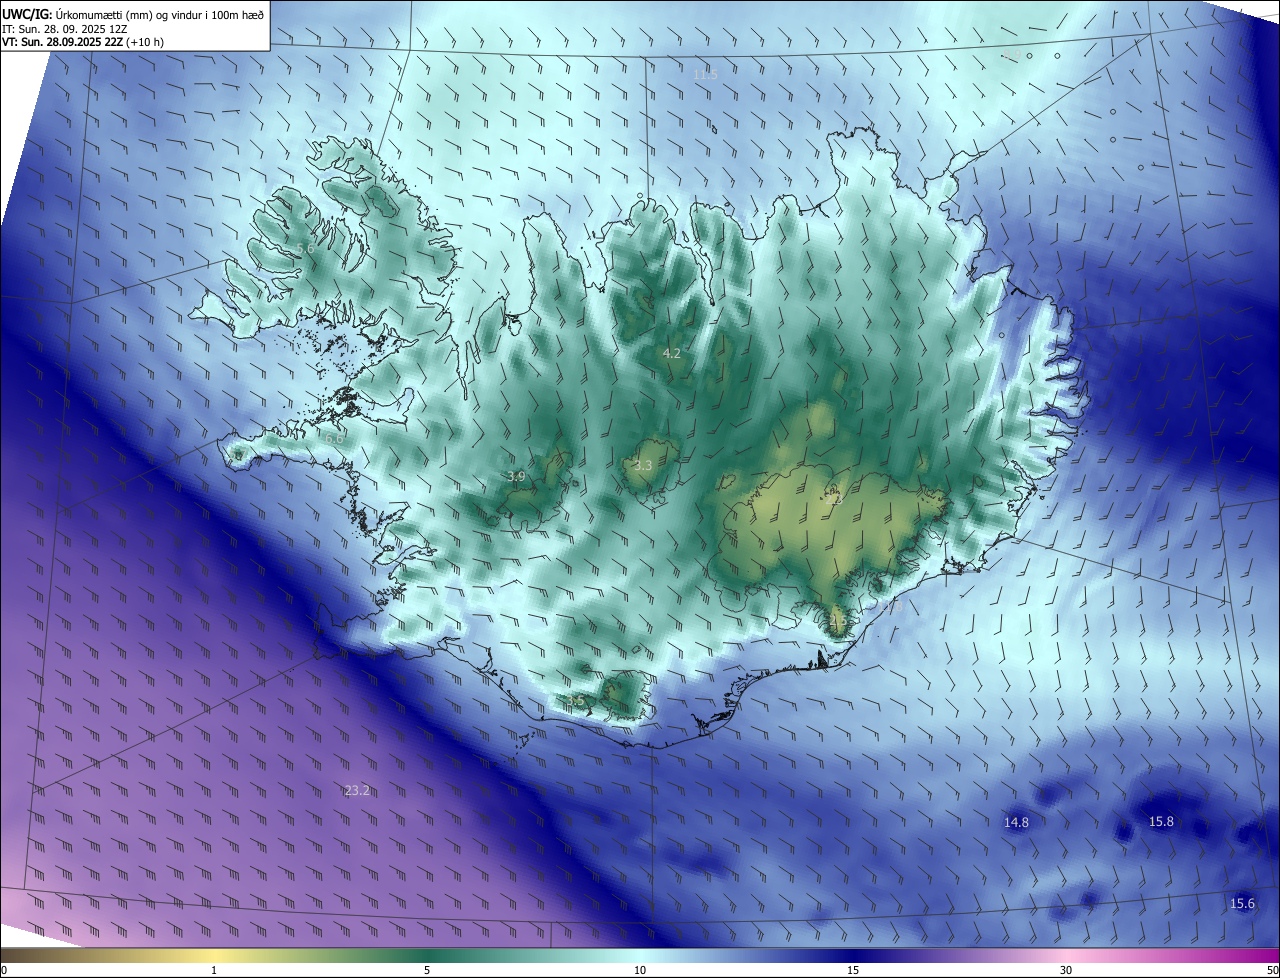The width and height of the screenshot is (1280, 978).
Task: Click the 2.5 value at the glacier's southern tip
Action: tap(838, 620)
